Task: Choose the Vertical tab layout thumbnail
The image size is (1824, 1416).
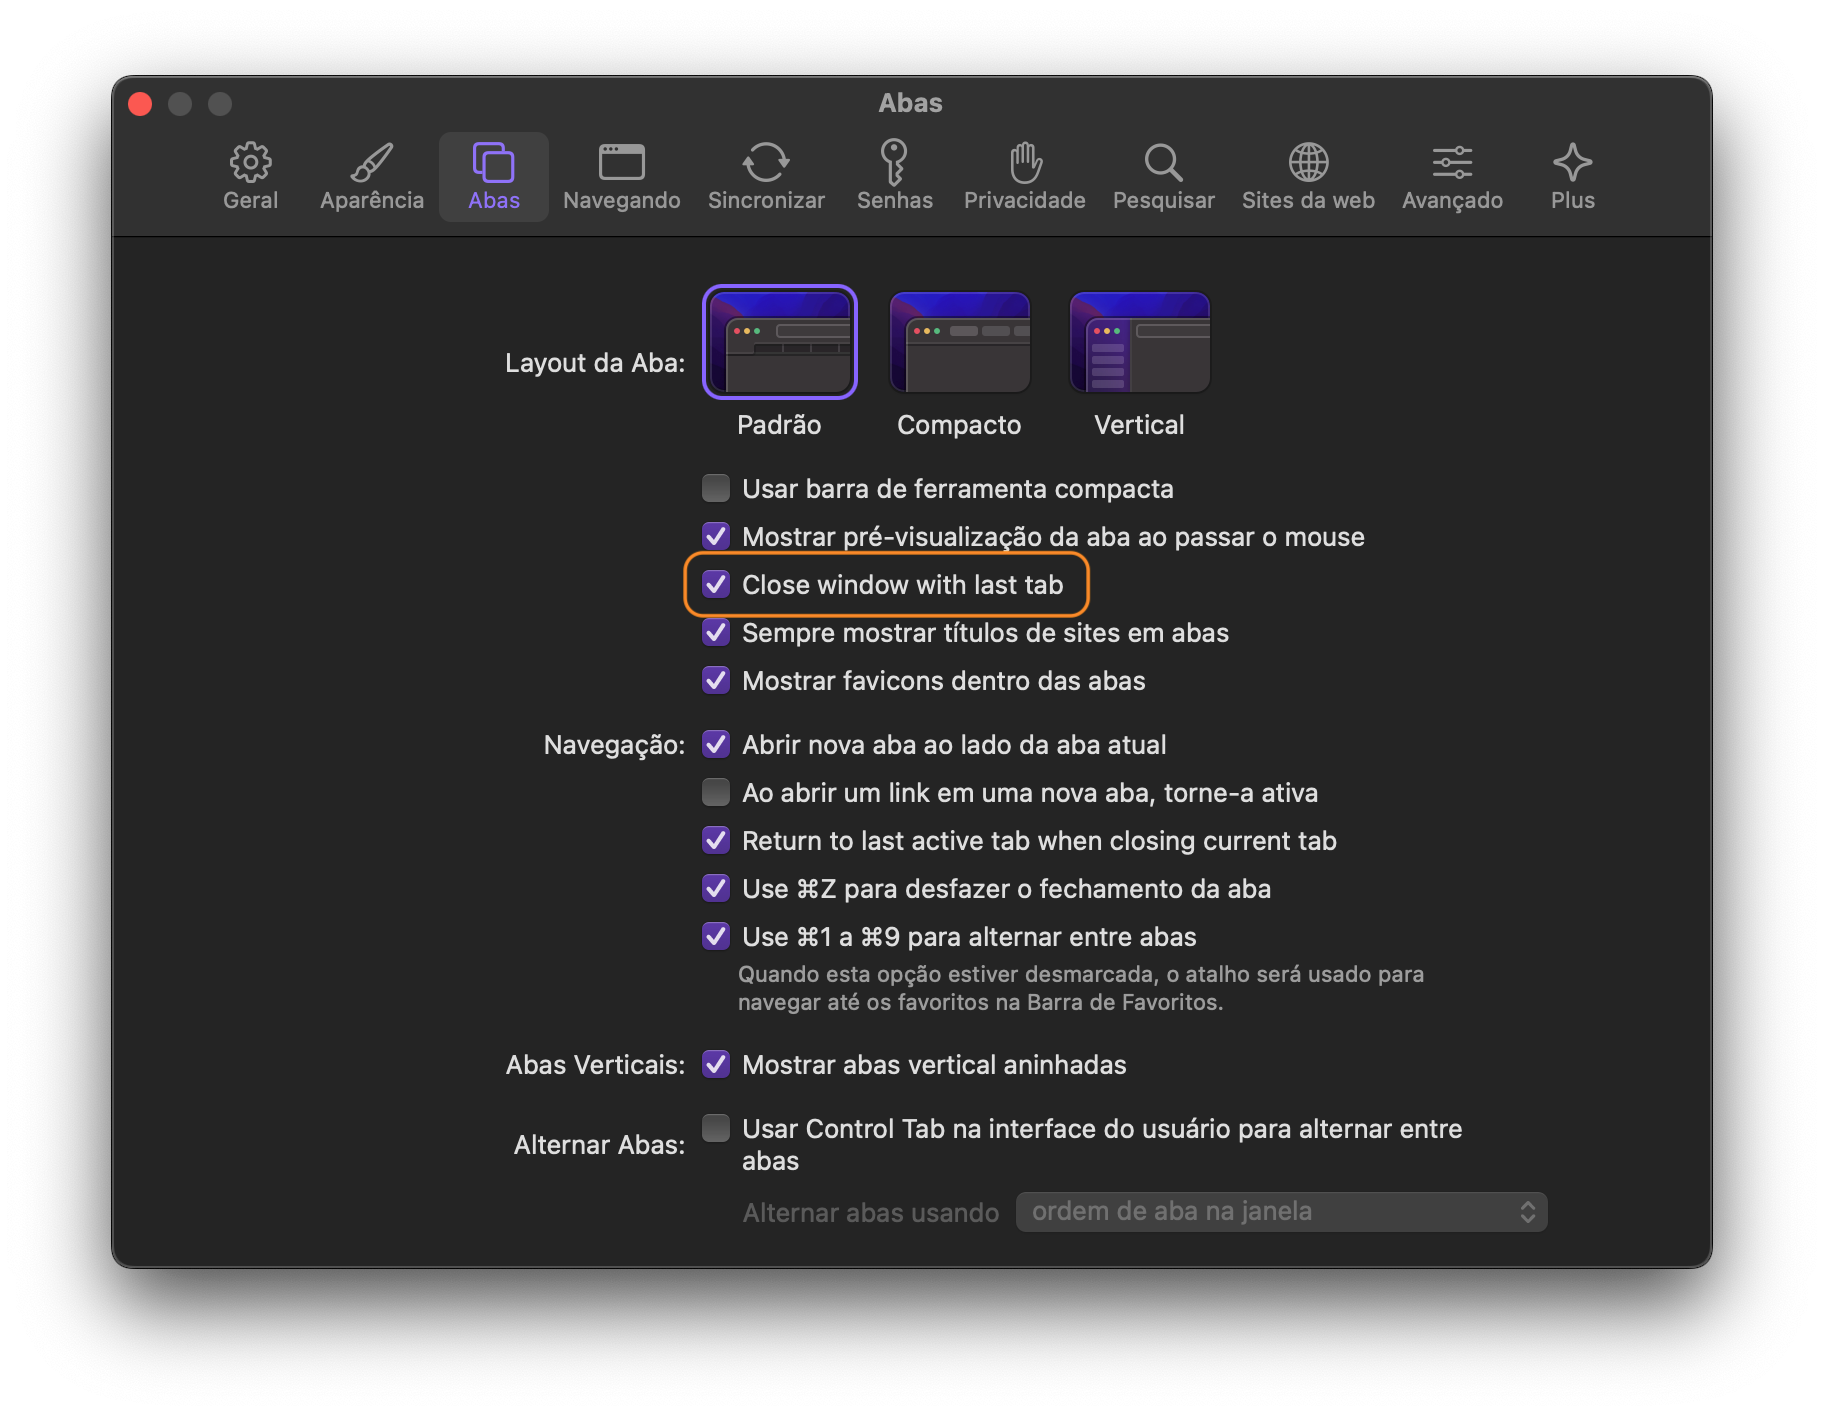Action: tap(1139, 342)
